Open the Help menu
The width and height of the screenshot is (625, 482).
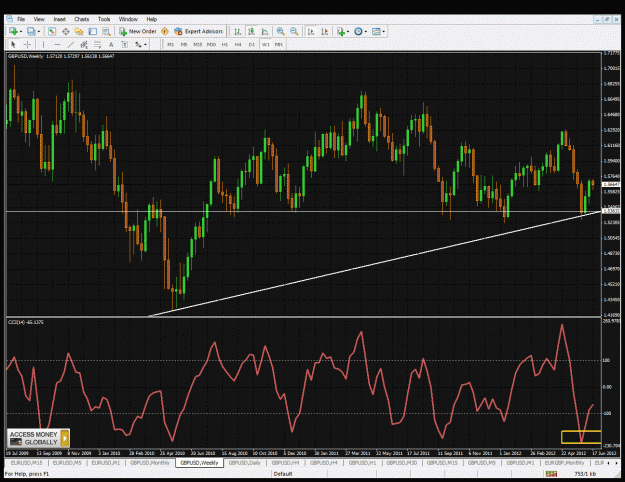151,19
